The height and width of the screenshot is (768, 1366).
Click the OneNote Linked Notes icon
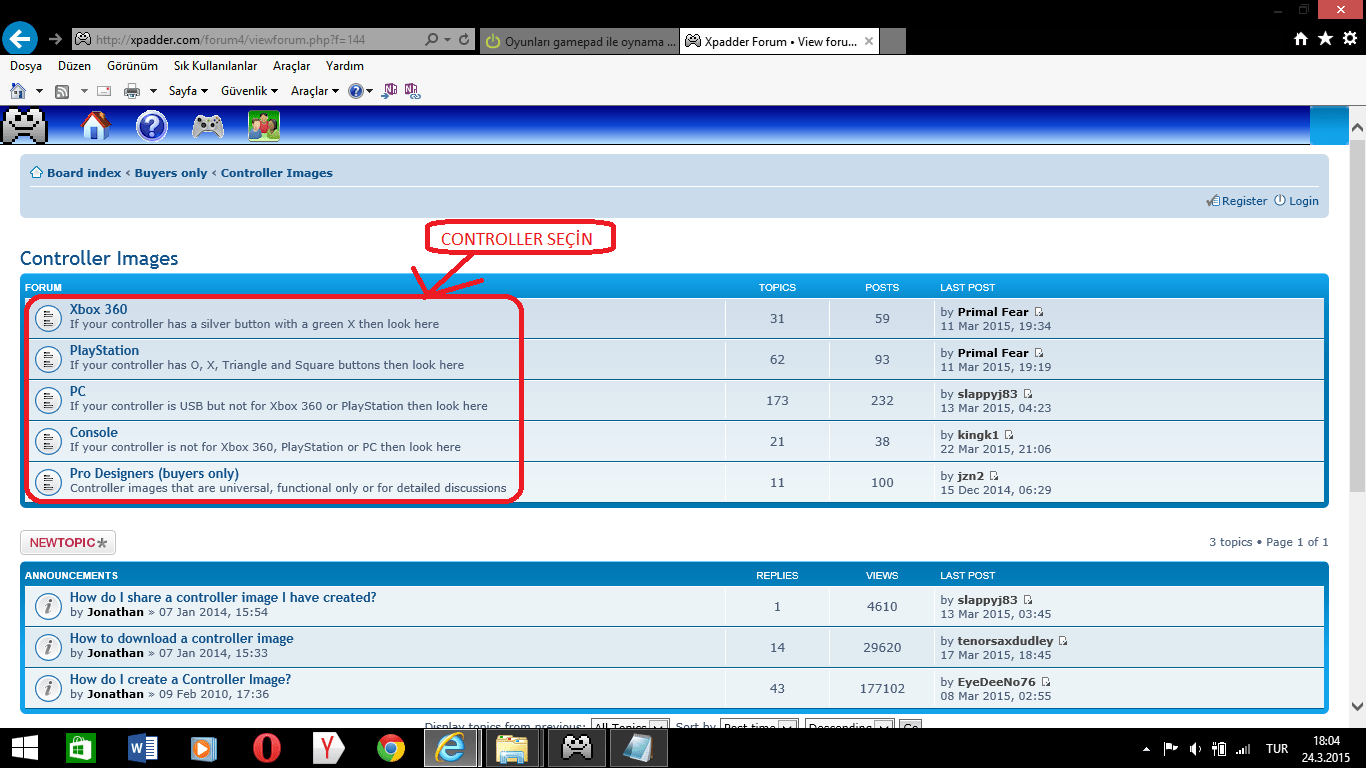tap(412, 91)
